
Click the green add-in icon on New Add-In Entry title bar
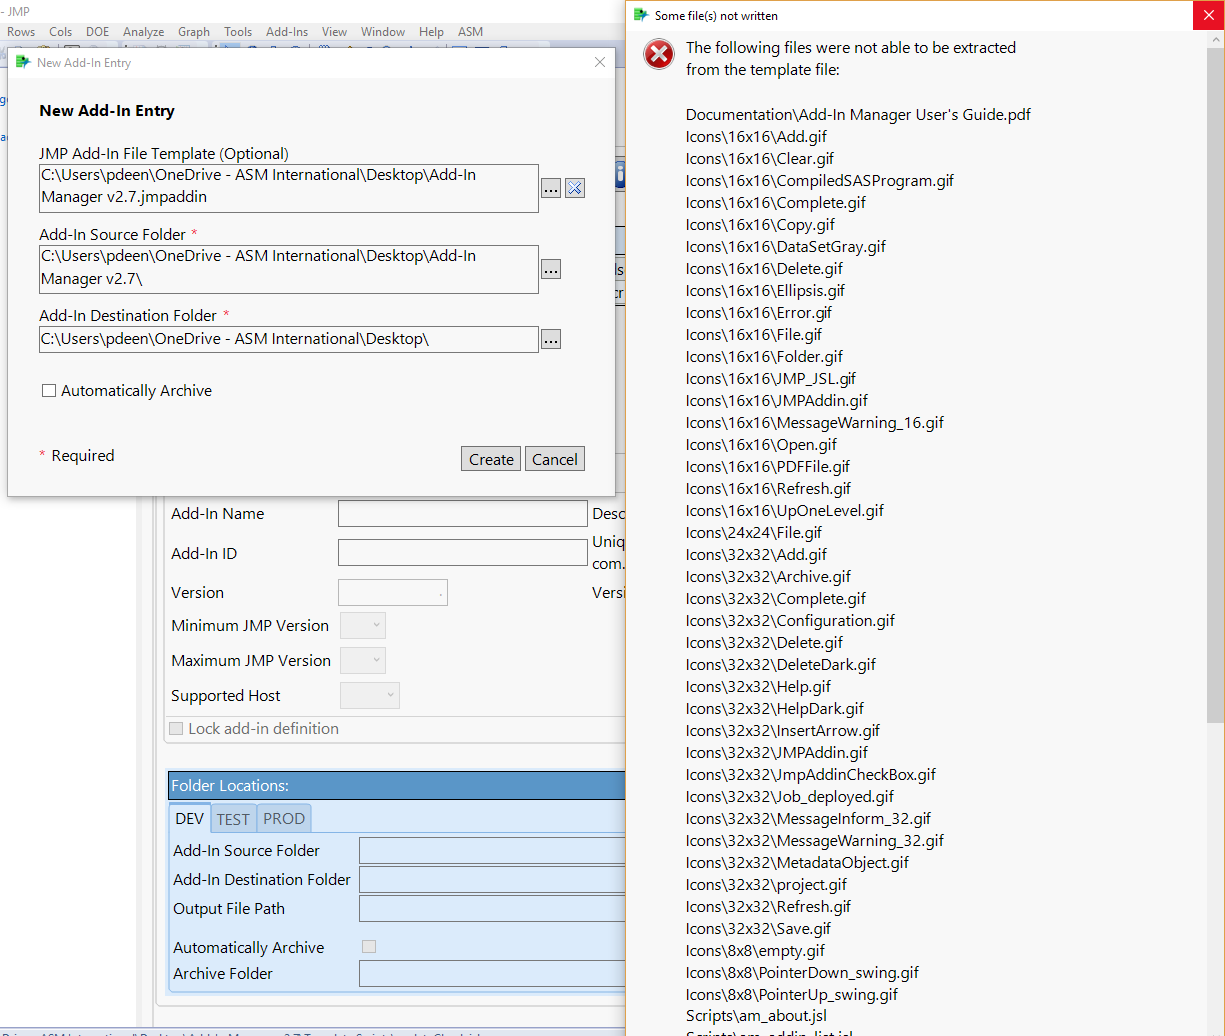[x=25, y=62]
